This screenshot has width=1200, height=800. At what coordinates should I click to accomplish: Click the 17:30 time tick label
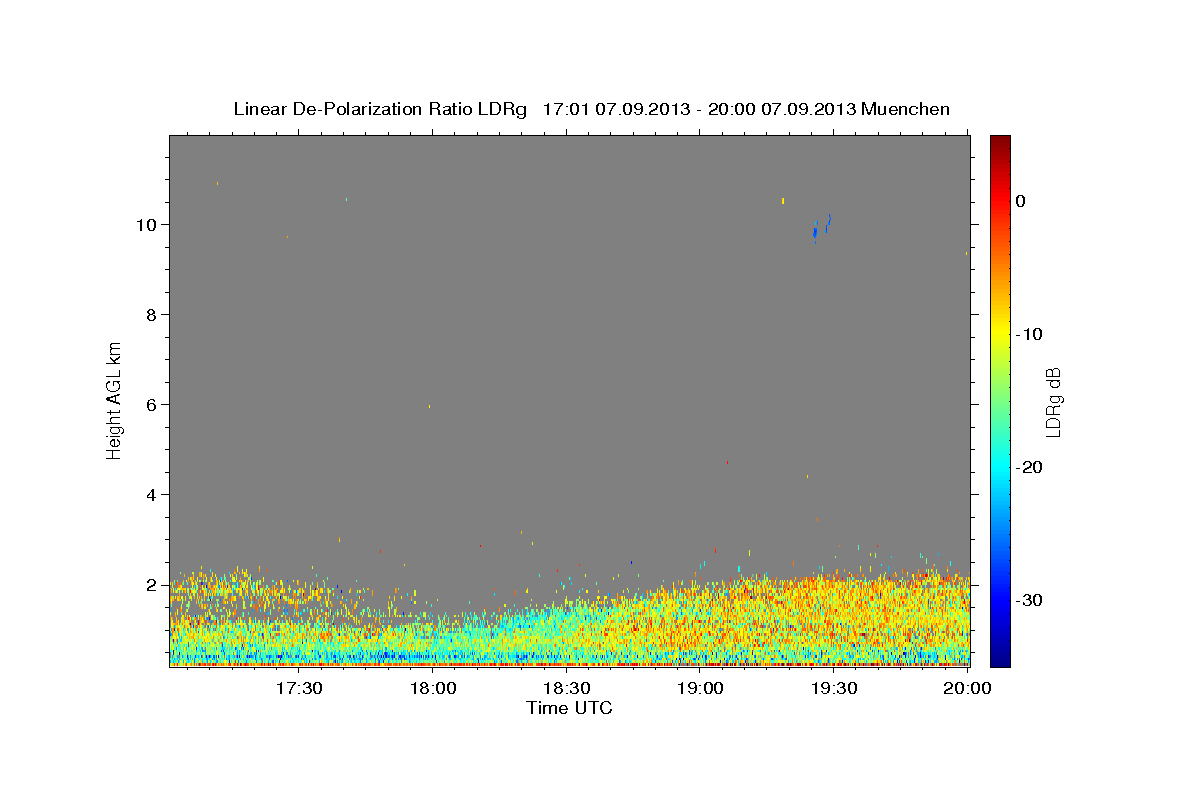(299, 688)
